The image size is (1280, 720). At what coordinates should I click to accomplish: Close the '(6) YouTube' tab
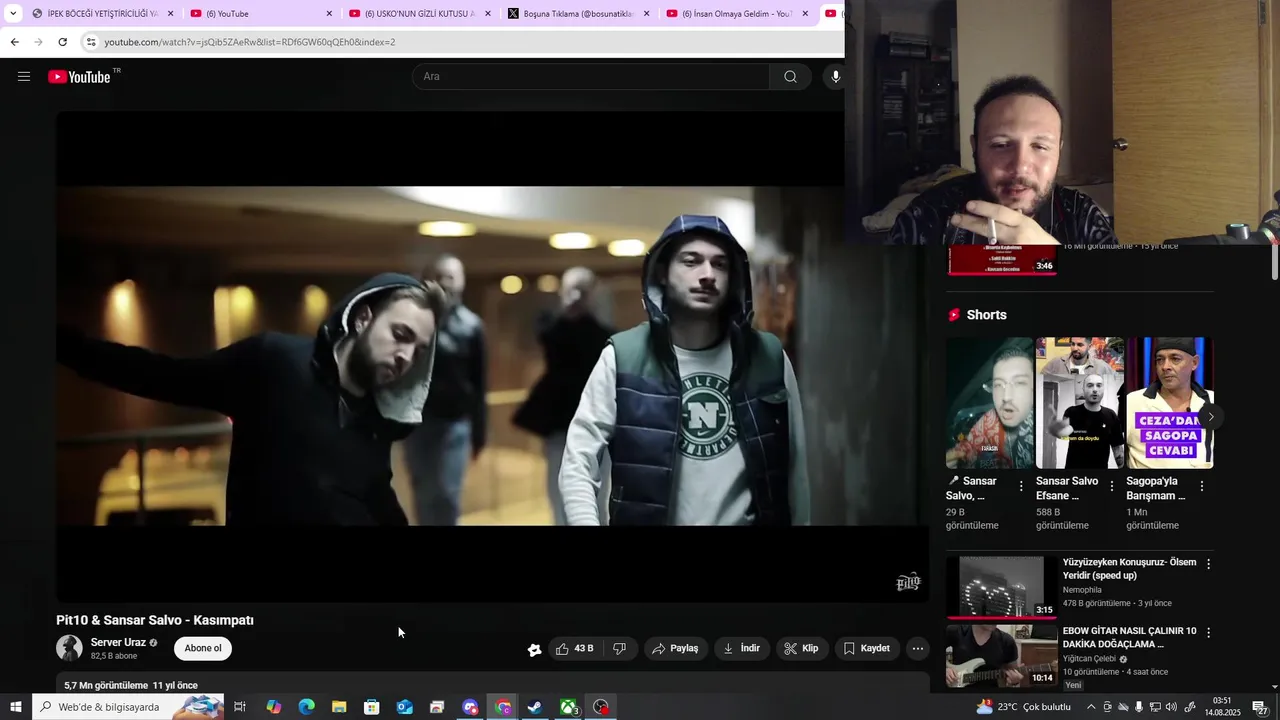point(329,14)
